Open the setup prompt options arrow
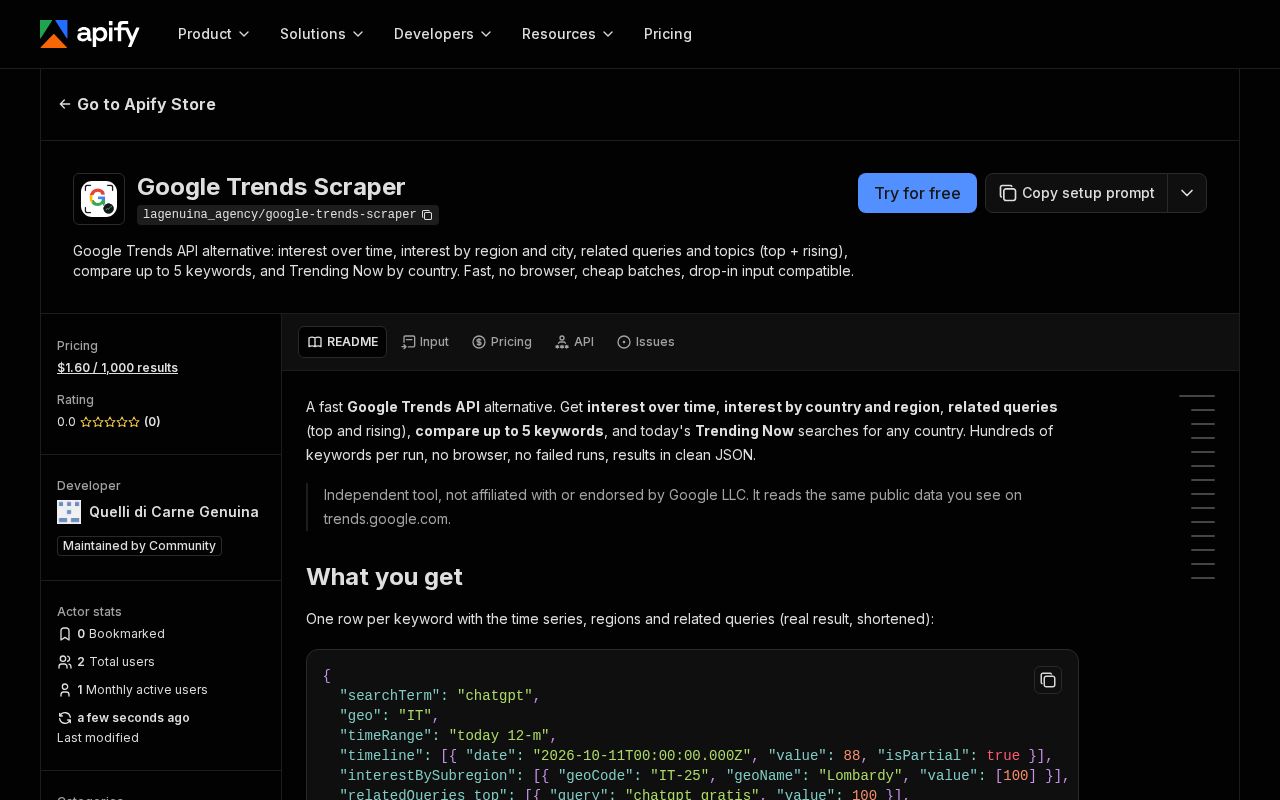 coord(1187,193)
